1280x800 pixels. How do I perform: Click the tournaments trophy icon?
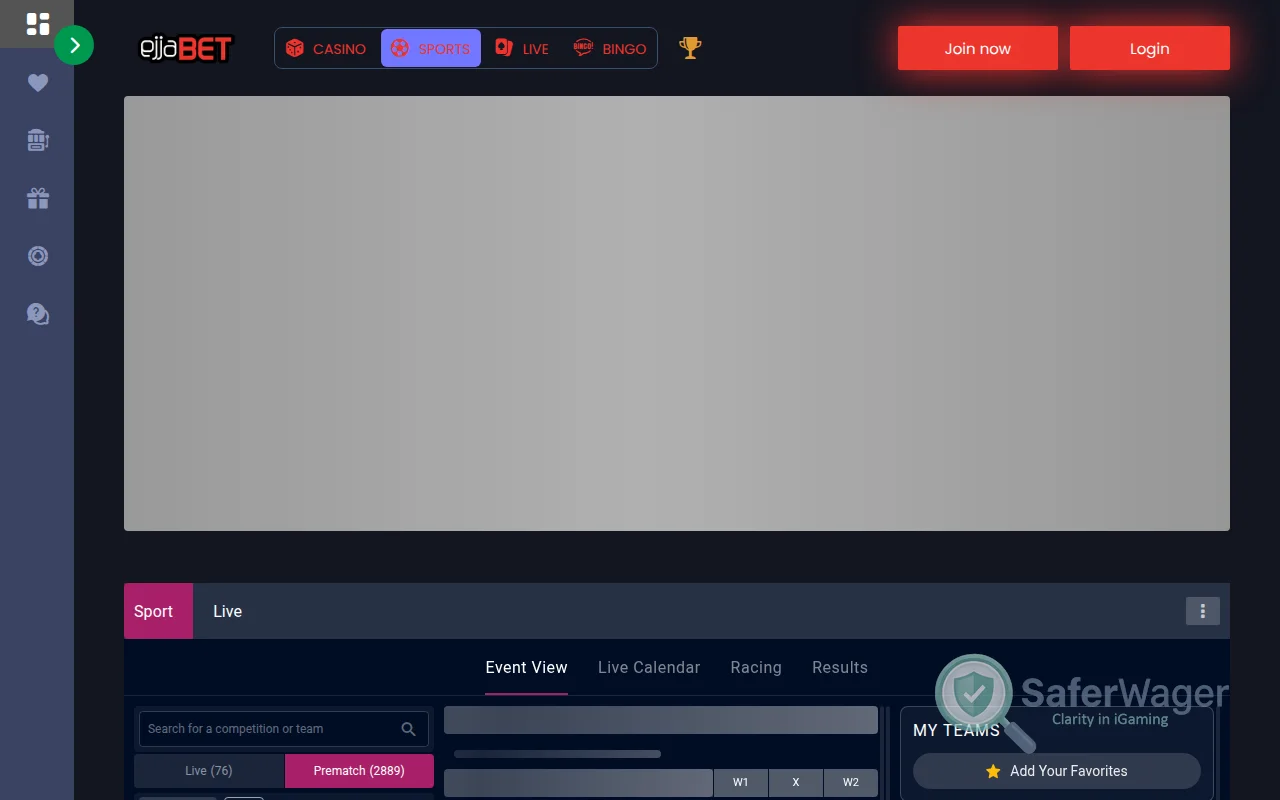pyautogui.click(x=690, y=47)
